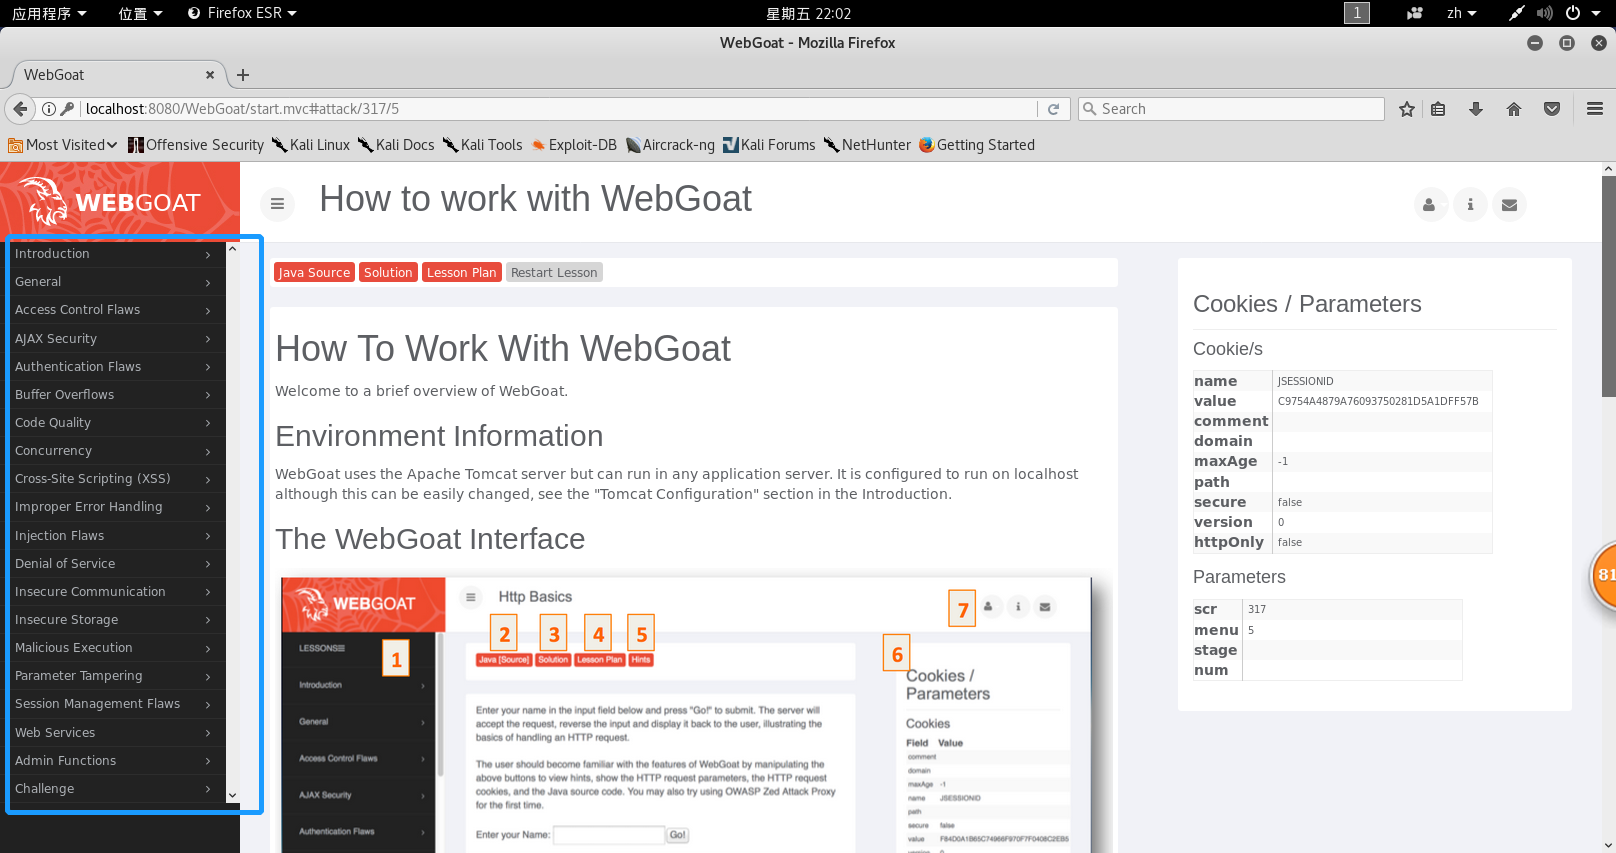Open the 位置 places menu
This screenshot has height=853, width=1616.
[x=140, y=13]
